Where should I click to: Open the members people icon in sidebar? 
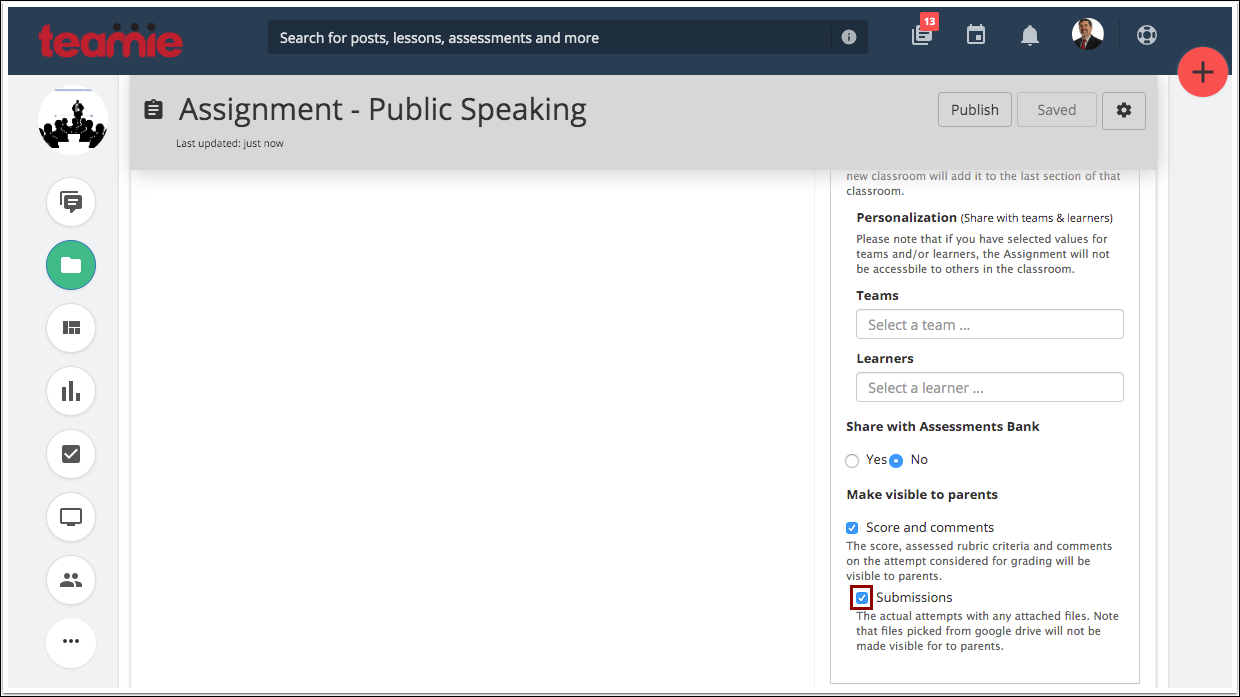(71, 580)
